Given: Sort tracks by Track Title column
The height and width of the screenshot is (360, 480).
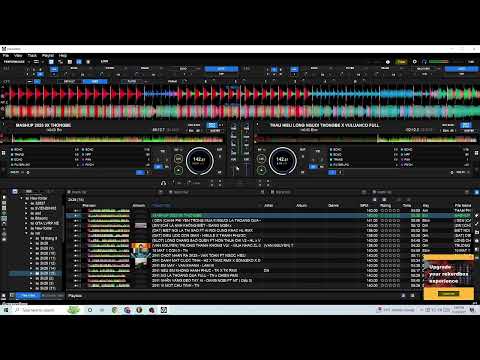Looking at the screenshot, I should pyautogui.click(x=162, y=205).
